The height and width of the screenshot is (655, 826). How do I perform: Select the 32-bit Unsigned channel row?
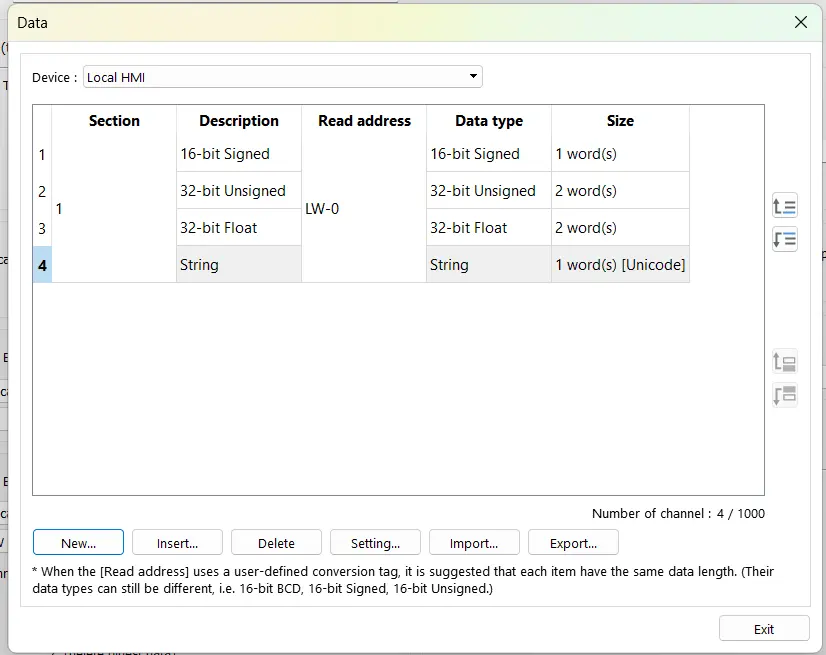tap(238, 191)
